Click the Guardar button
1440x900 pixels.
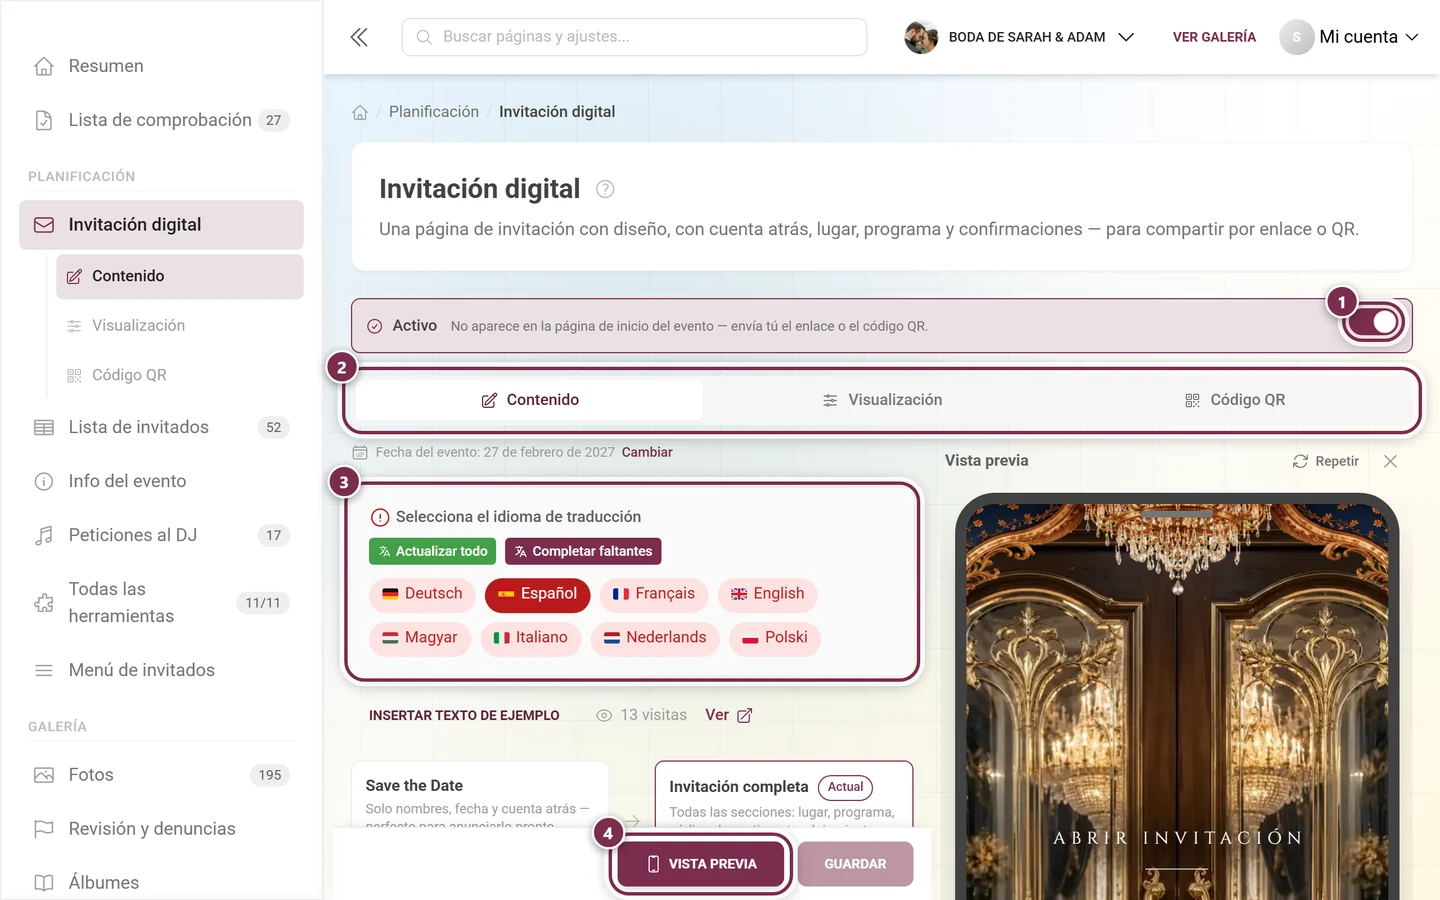[855, 864]
